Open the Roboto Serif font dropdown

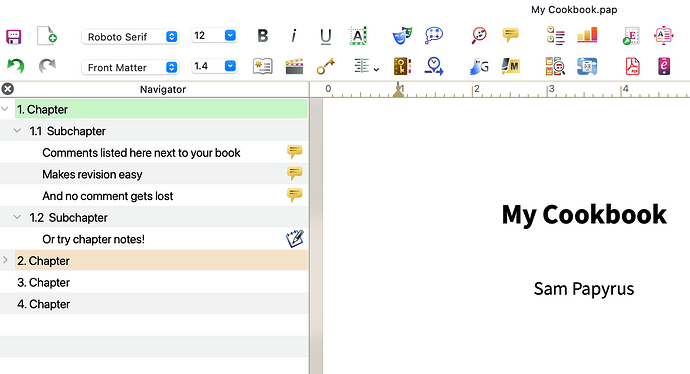point(130,37)
